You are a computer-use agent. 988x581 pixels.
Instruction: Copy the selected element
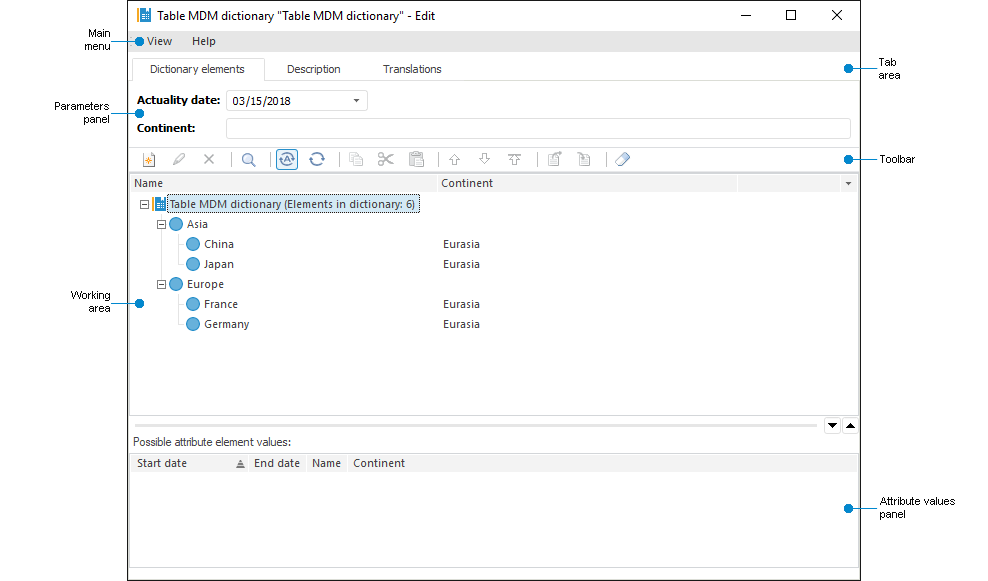point(356,159)
